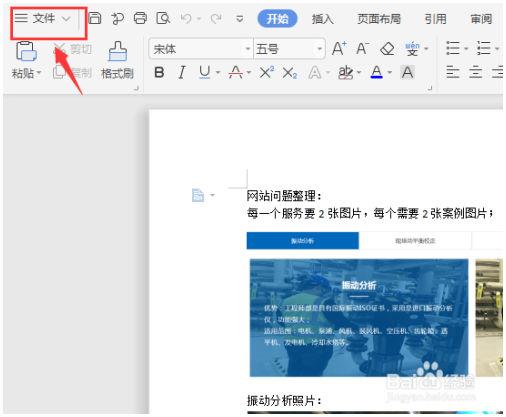Click the text 振动分析照片：
Image resolution: width=506 pixels, height=417 pixels.
pos(284,400)
